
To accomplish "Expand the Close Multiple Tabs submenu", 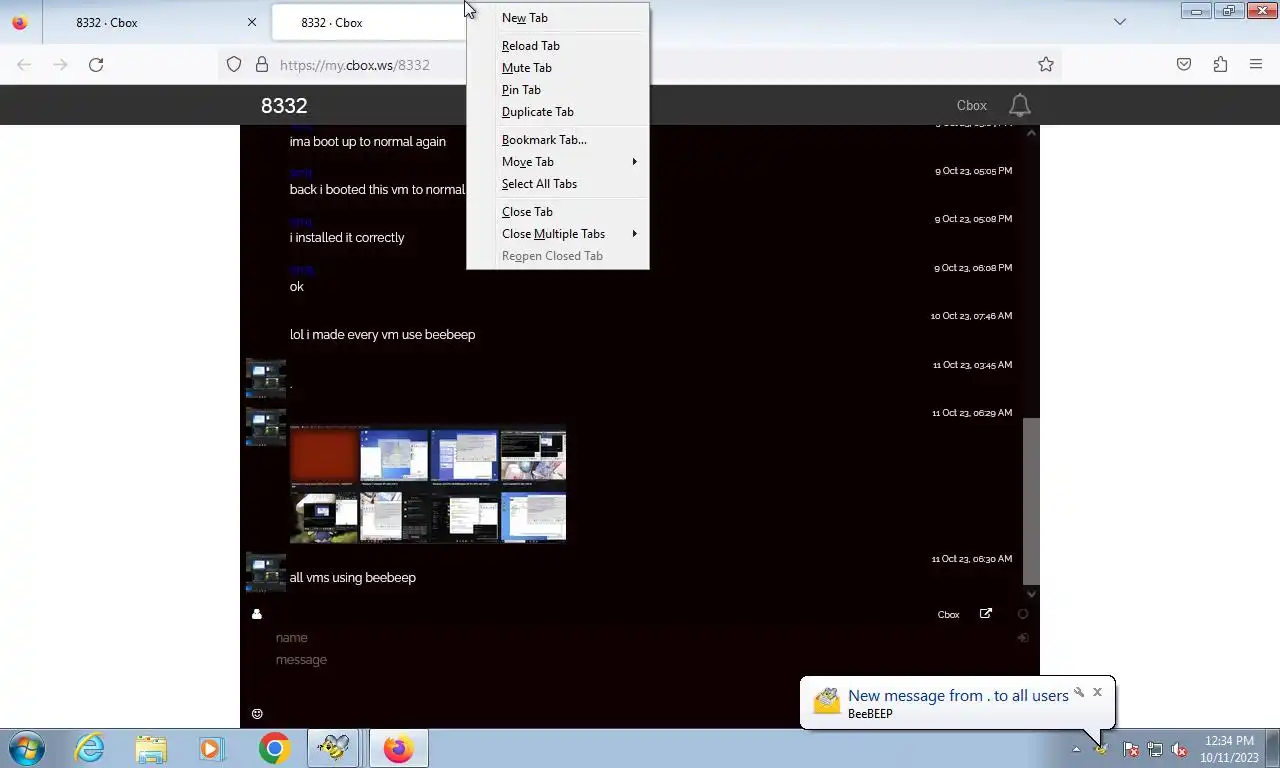I will click(558, 234).
